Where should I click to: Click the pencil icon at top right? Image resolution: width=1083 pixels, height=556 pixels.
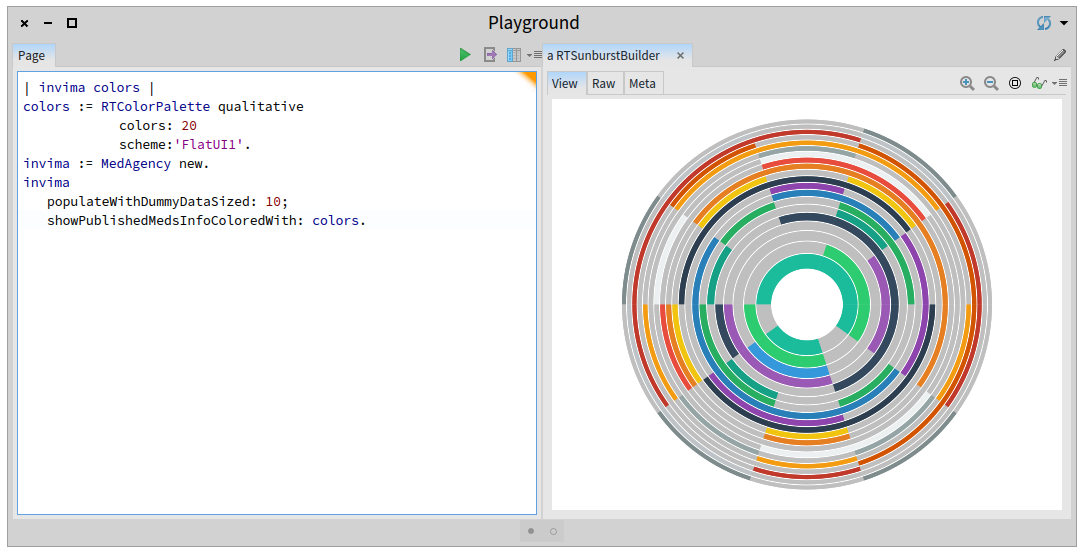pyautogui.click(x=1060, y=55)
